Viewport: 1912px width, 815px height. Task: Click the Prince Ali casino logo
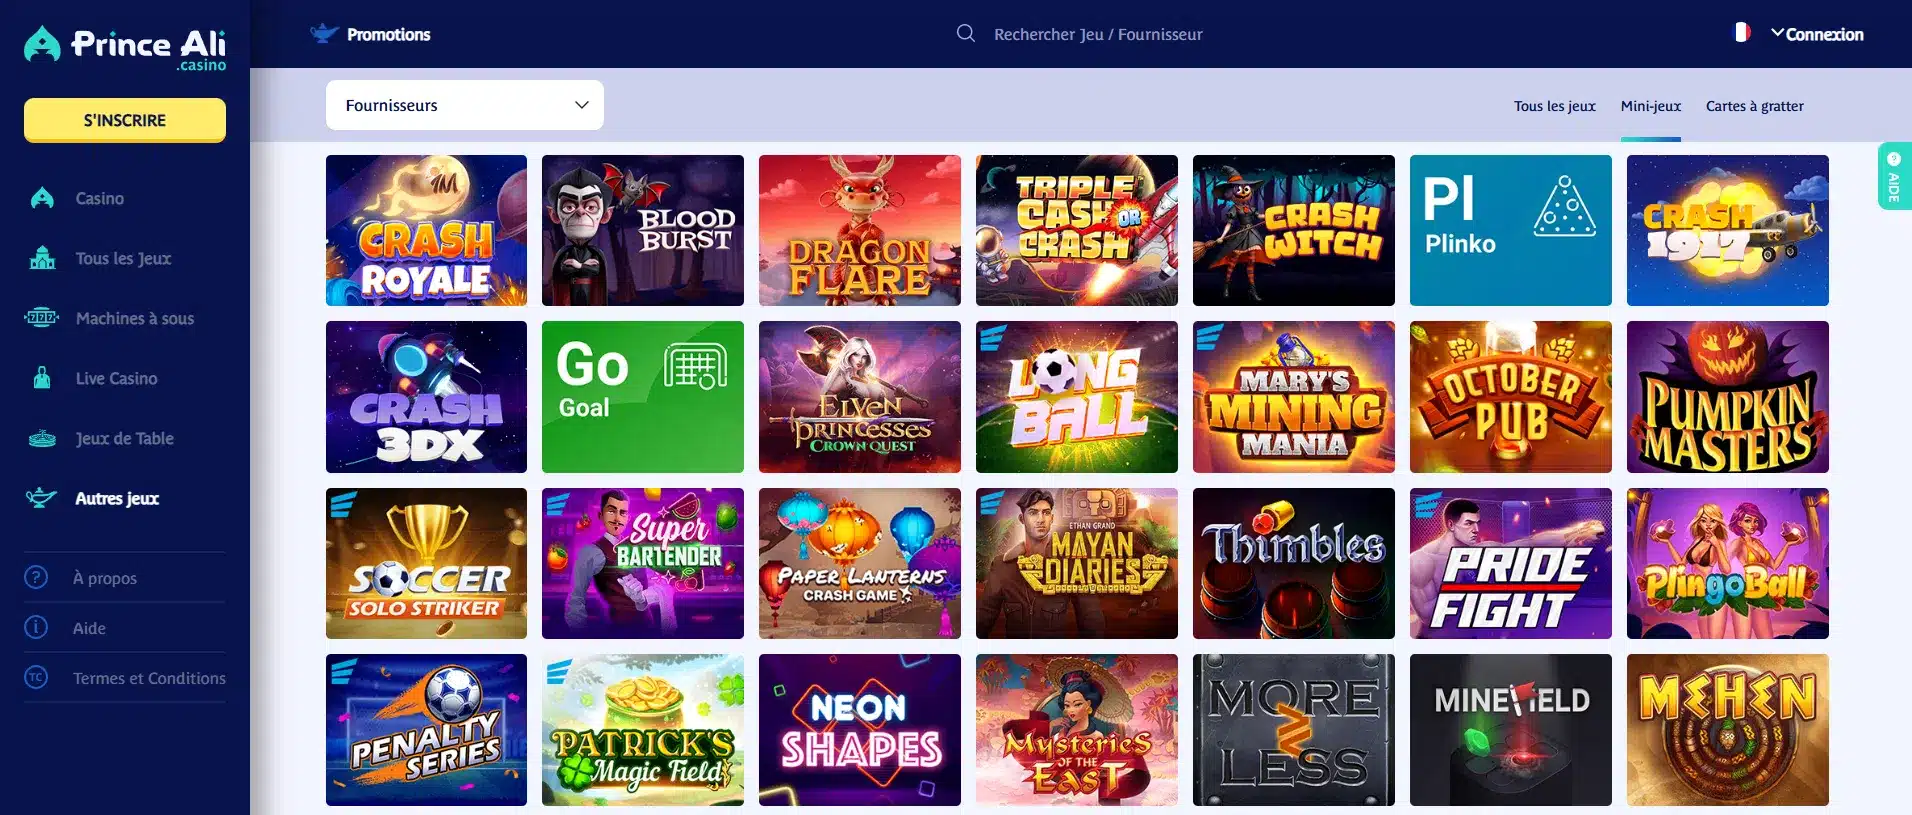click(125, 48)
